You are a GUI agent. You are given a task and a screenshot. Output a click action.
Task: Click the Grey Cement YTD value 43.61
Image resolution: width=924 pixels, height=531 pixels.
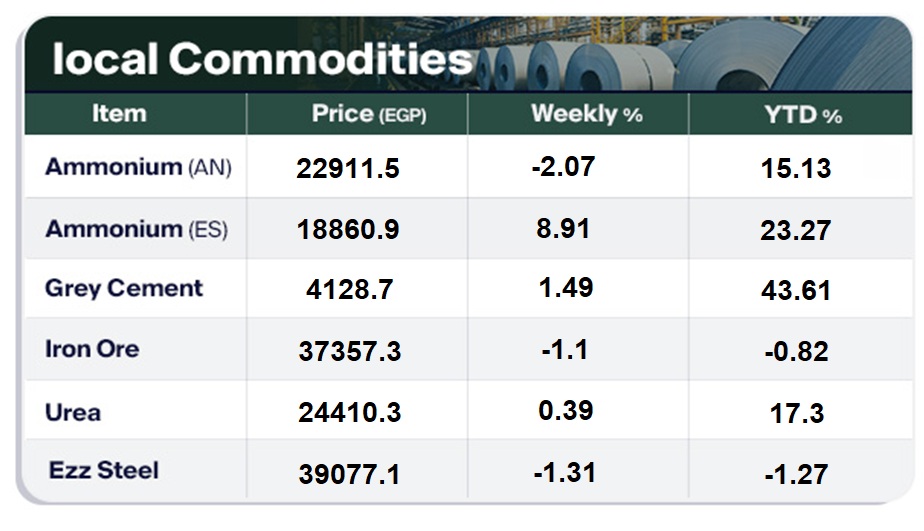(x=796, y=291)
